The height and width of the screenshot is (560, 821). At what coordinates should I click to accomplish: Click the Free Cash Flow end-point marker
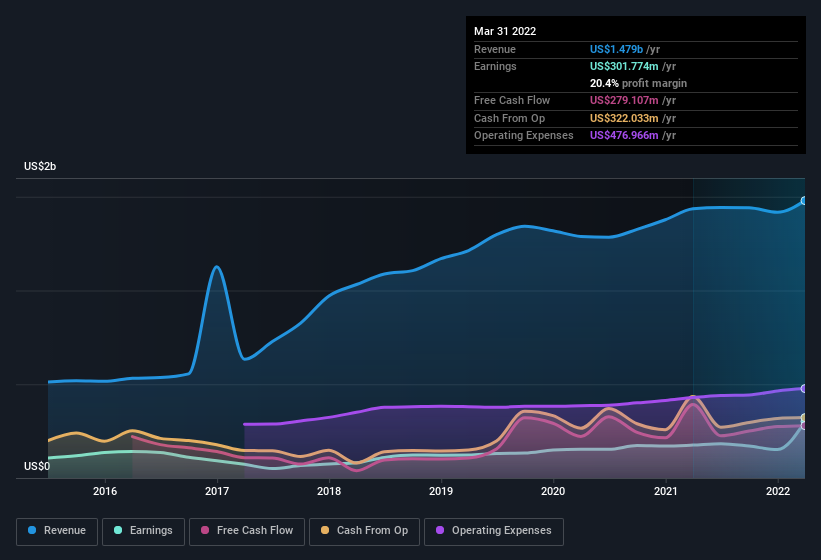[x=804, y=425]
